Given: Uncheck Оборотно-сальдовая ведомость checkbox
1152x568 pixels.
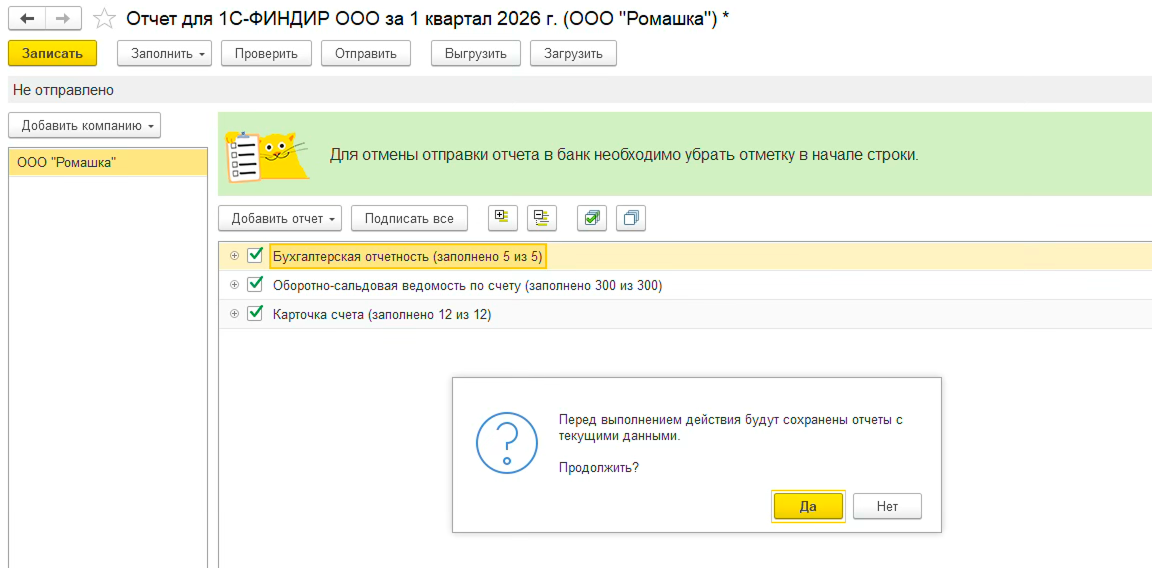Looking at the screenshot, I should click(x=255, y=284).
